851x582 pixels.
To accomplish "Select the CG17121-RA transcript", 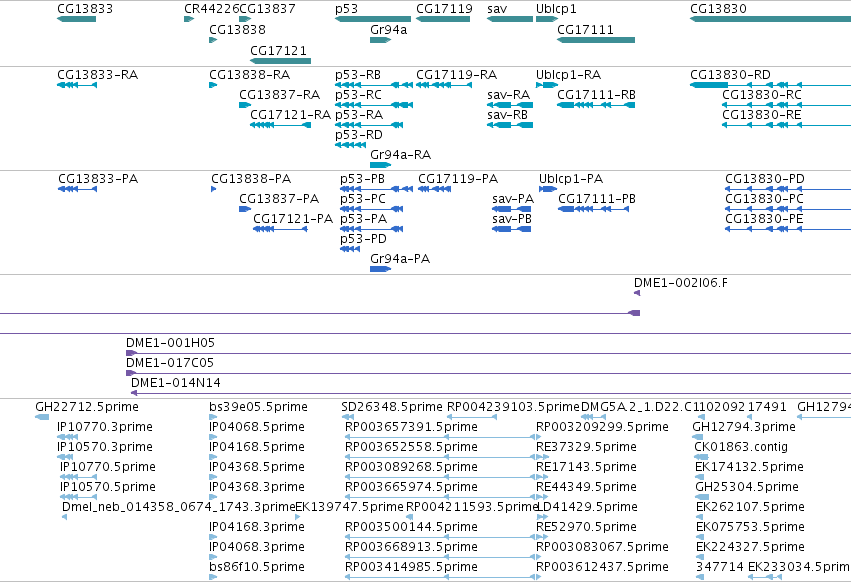I will [281, 125].
